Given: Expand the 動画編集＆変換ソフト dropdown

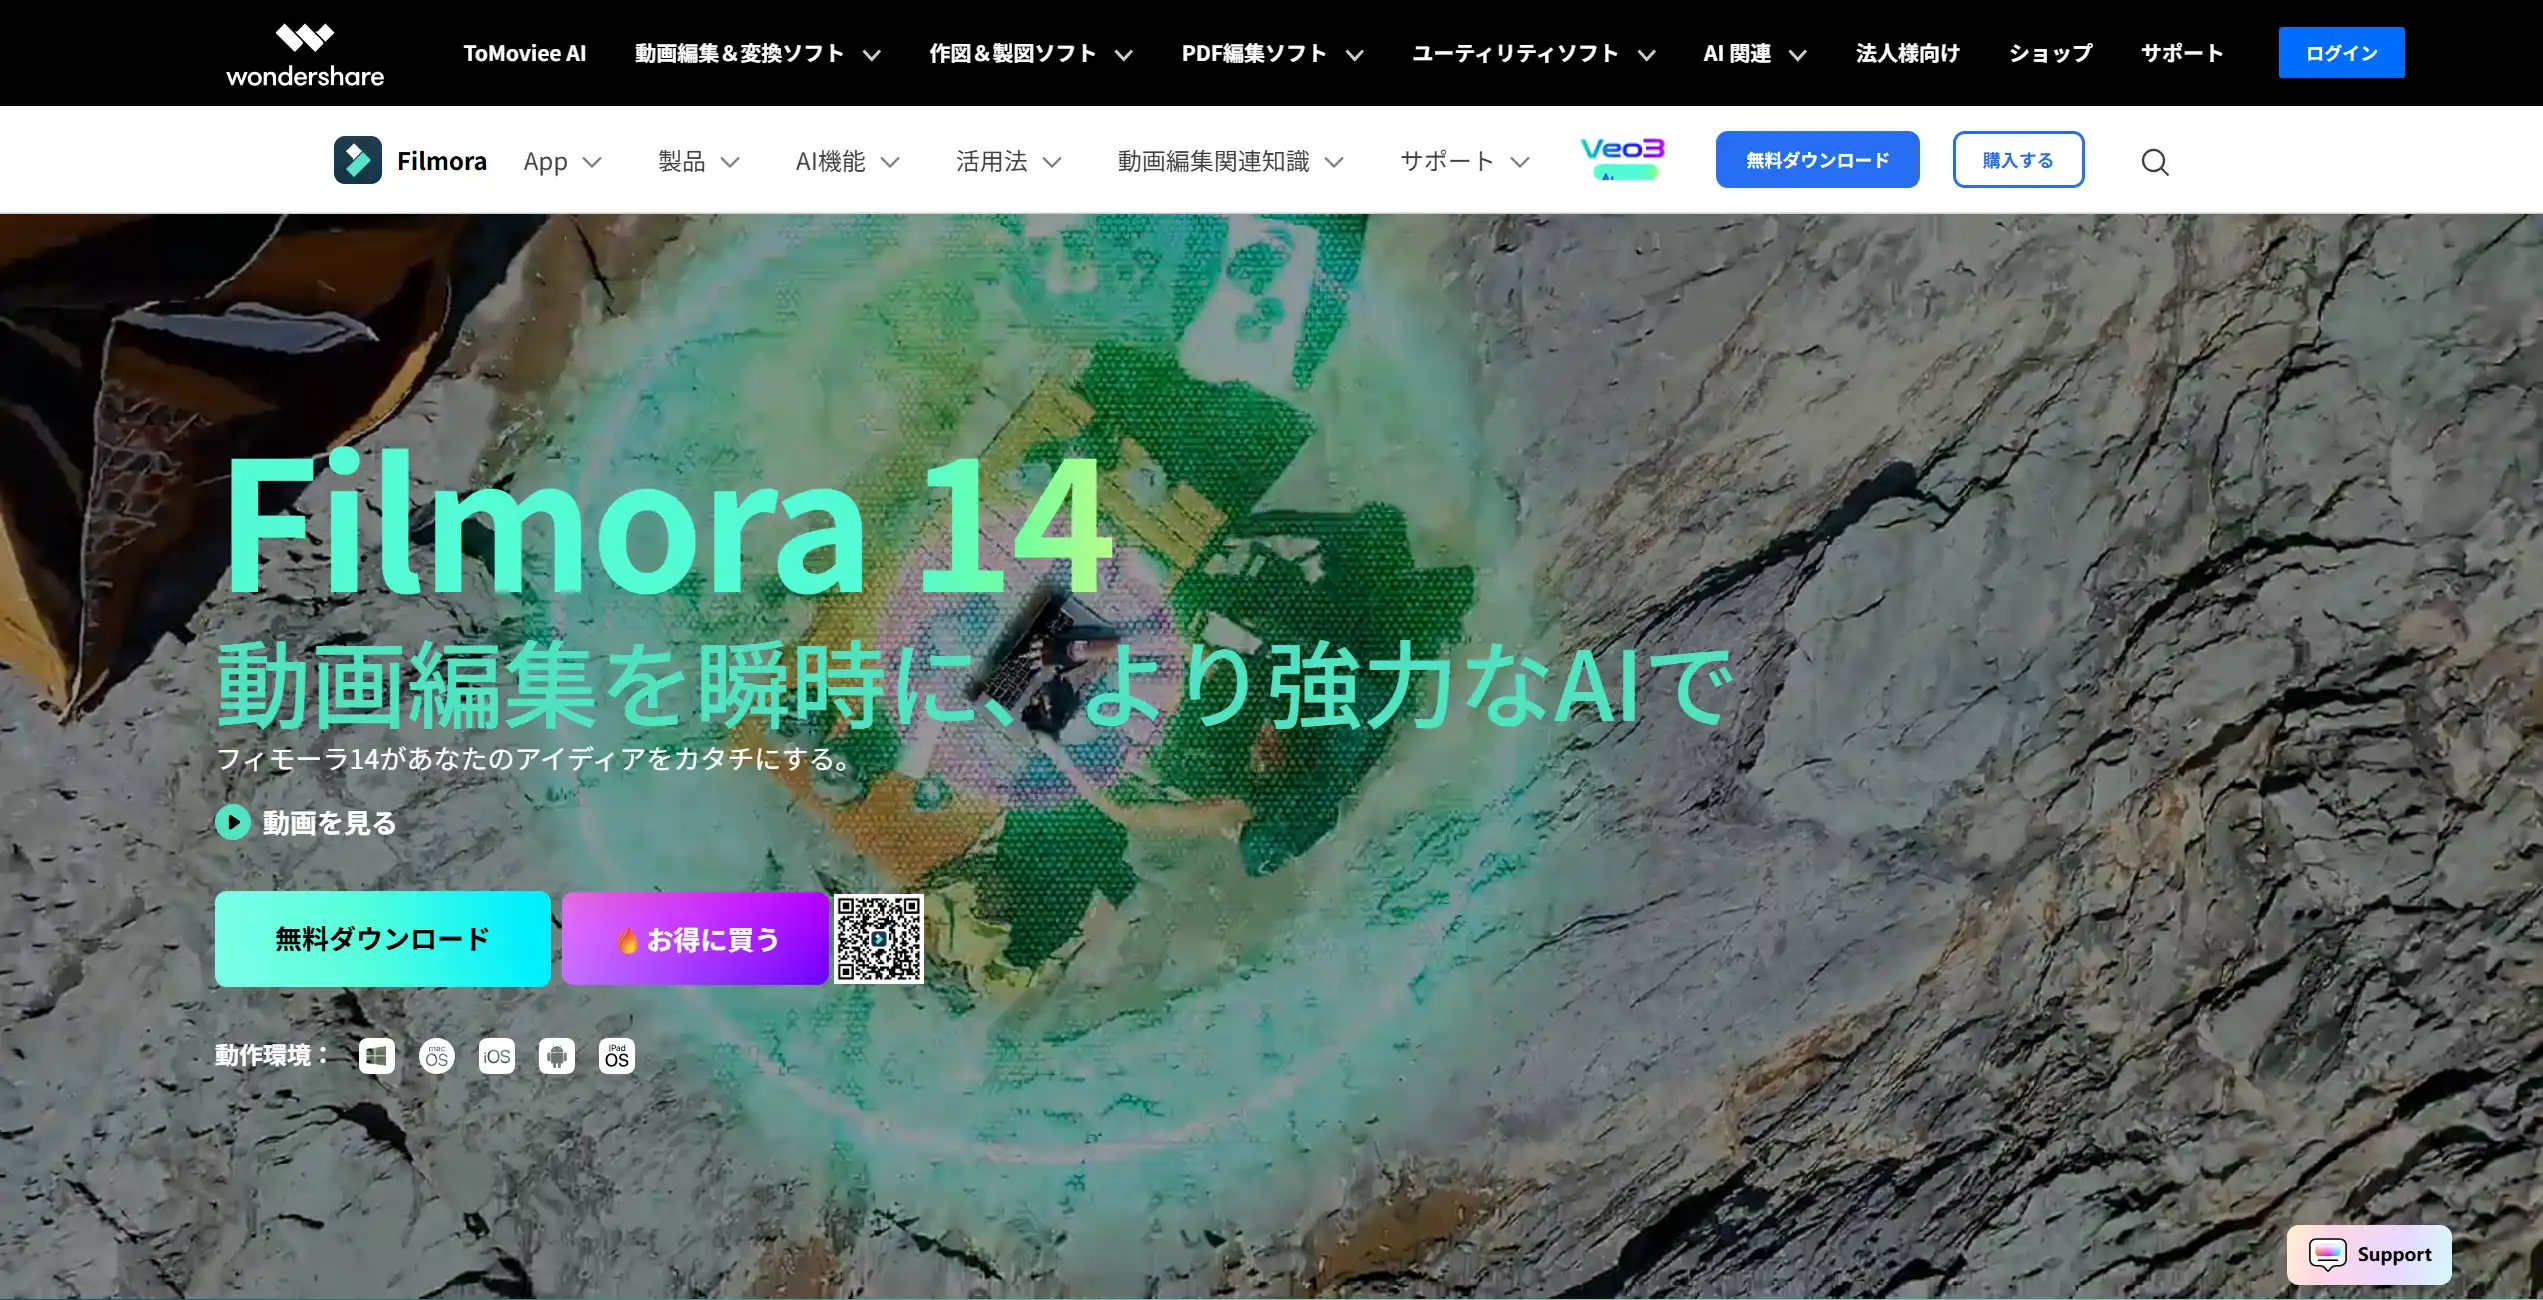Looking at the screenshot, I should point(755,53).
